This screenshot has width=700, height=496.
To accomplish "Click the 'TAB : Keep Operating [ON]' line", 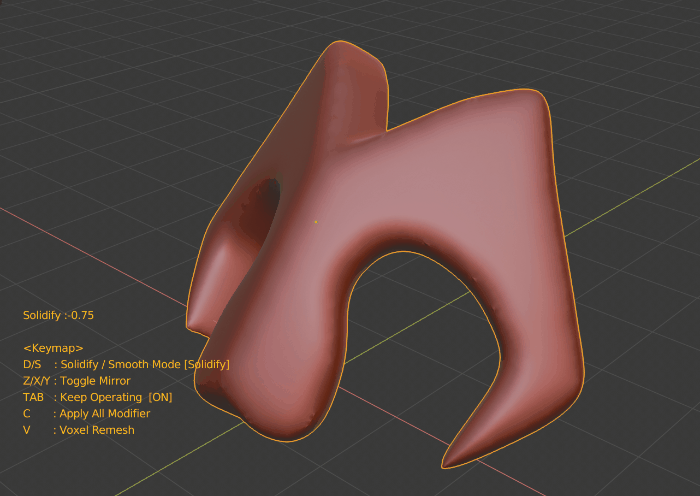I will point(97,397).
